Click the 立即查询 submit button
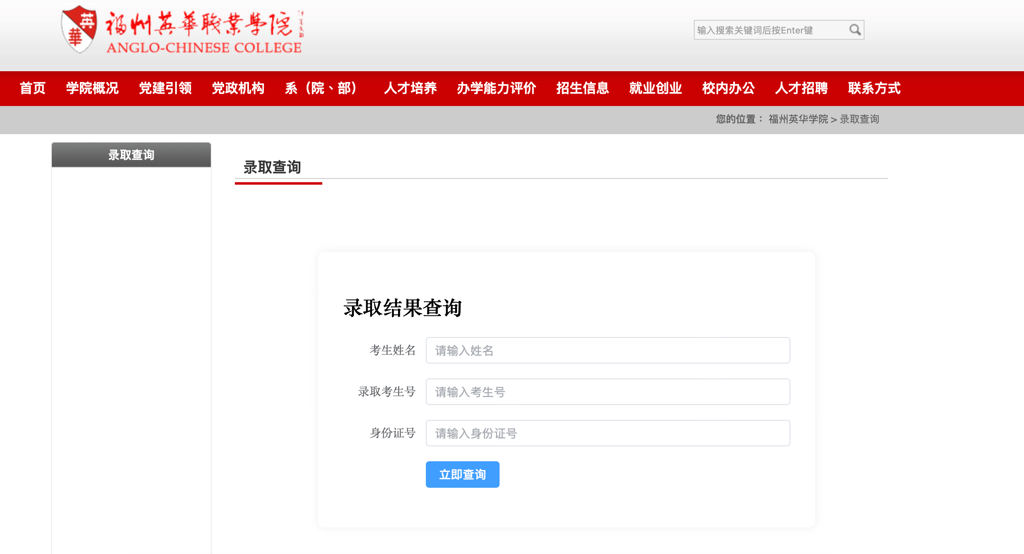 (x=462, y=475)
